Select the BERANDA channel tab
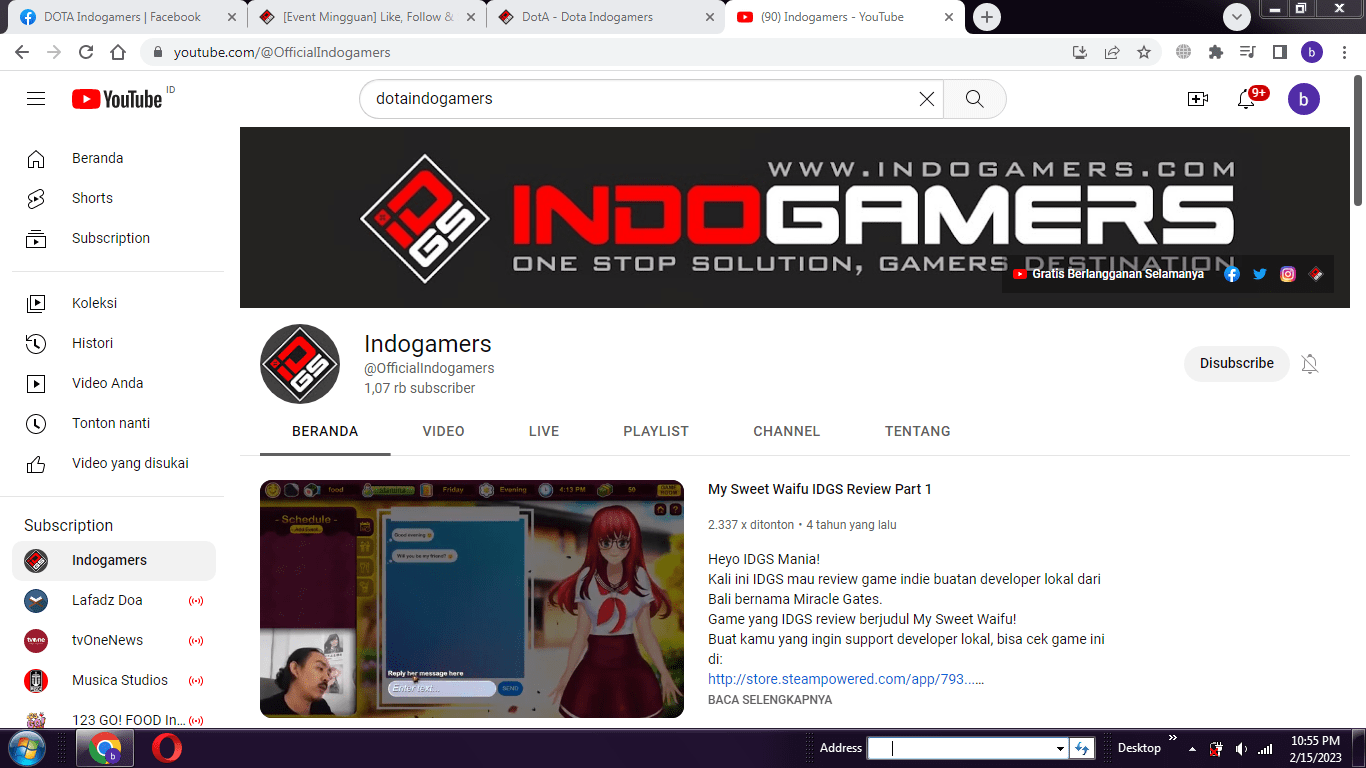1366x768 pixels. click(x=325, y=431)
